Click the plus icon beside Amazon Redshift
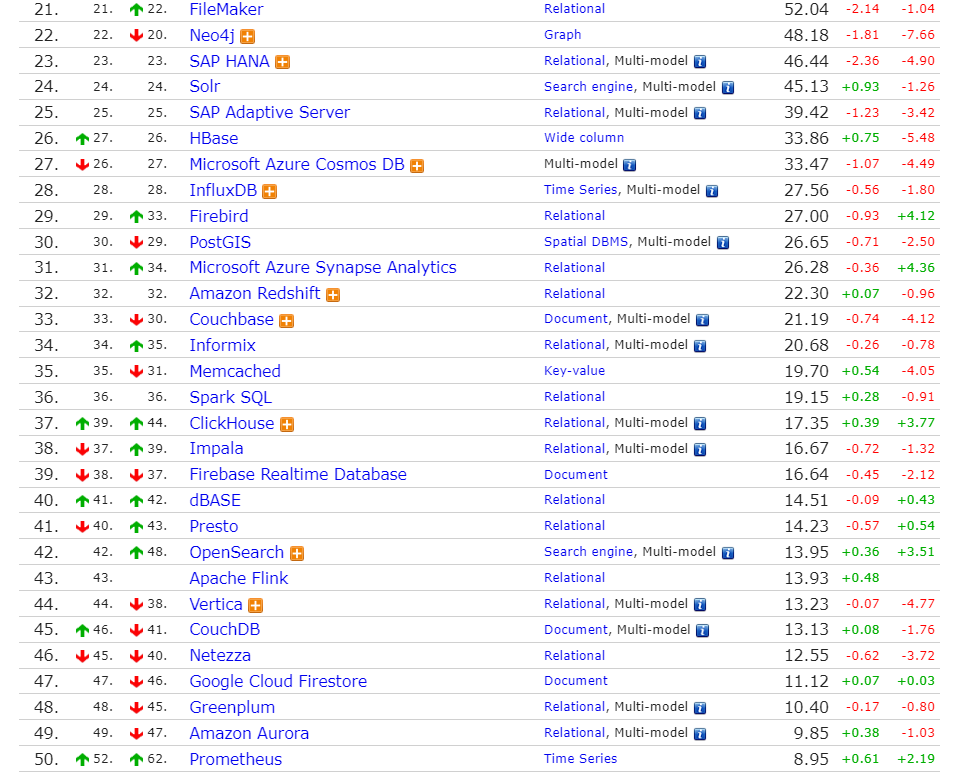Image resolution: width=960 pixels, height=772 pixels. 333,295
